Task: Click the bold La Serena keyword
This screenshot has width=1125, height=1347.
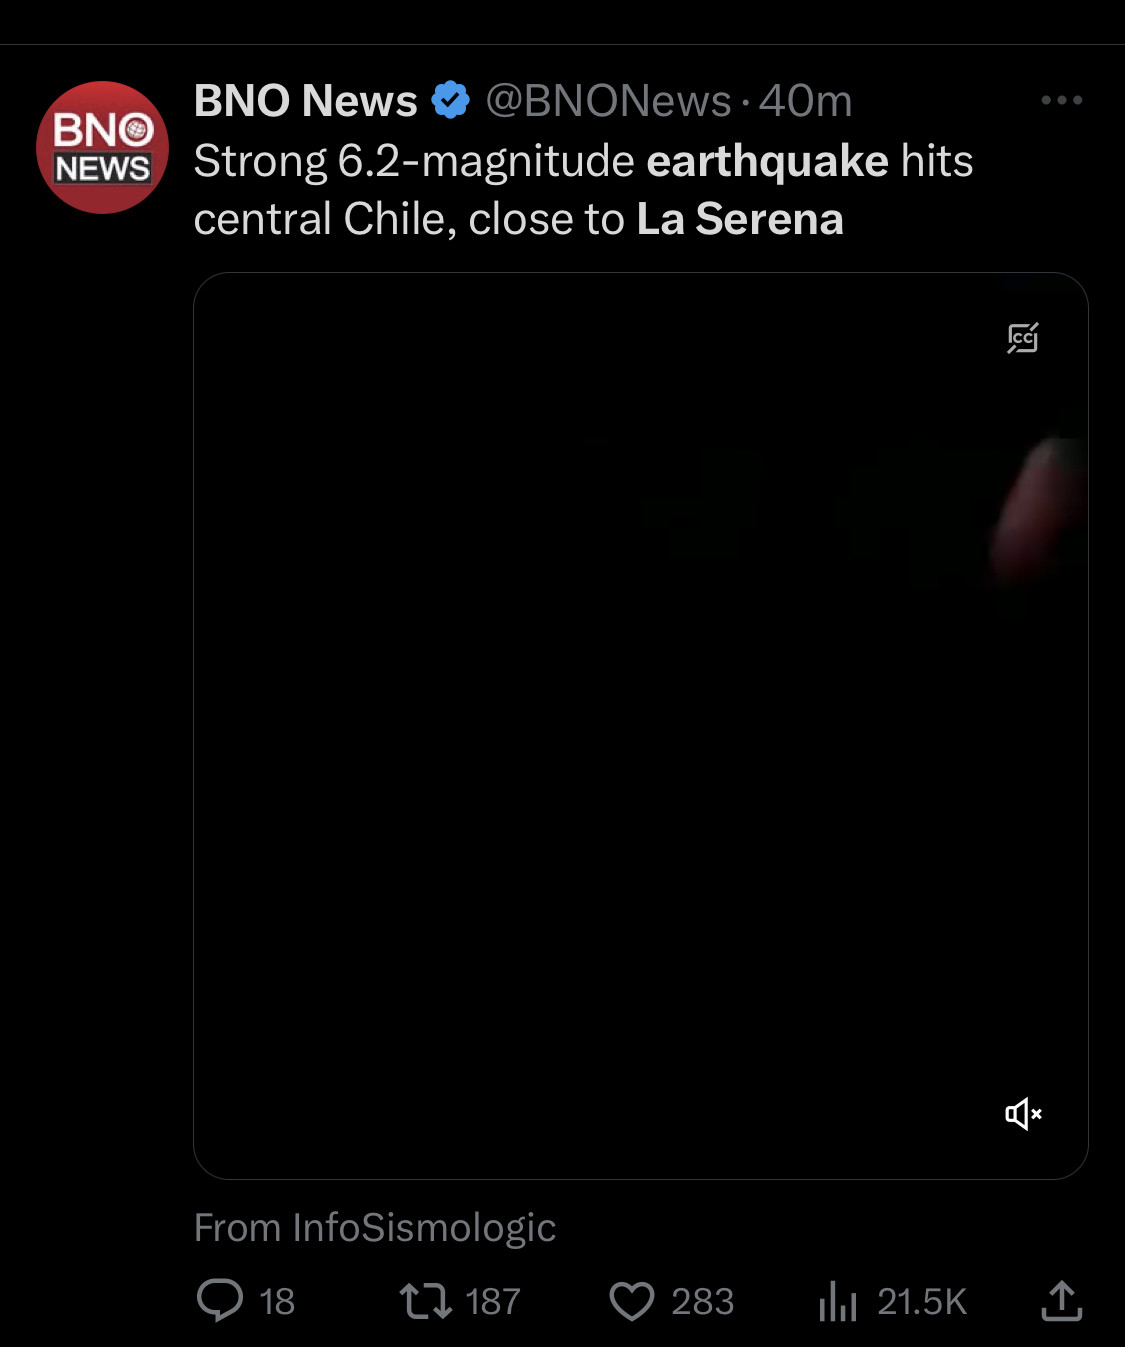Action: pos(740,219)
